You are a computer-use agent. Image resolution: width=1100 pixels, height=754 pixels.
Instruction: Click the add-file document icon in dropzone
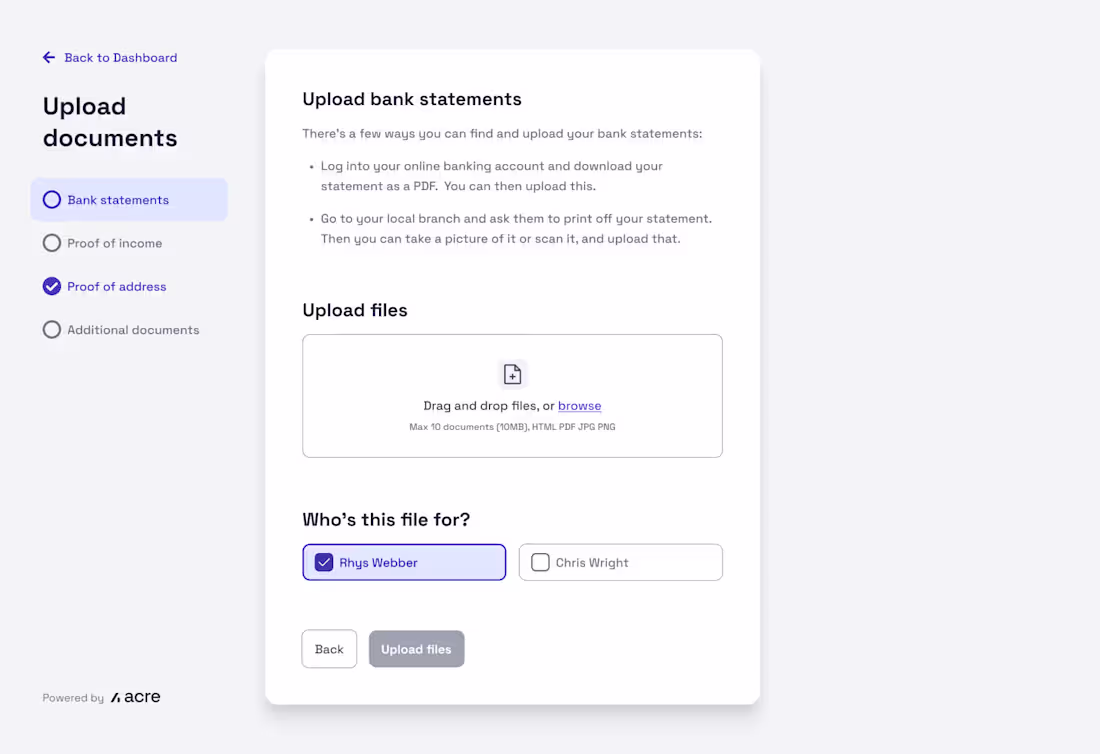[512, 374]
